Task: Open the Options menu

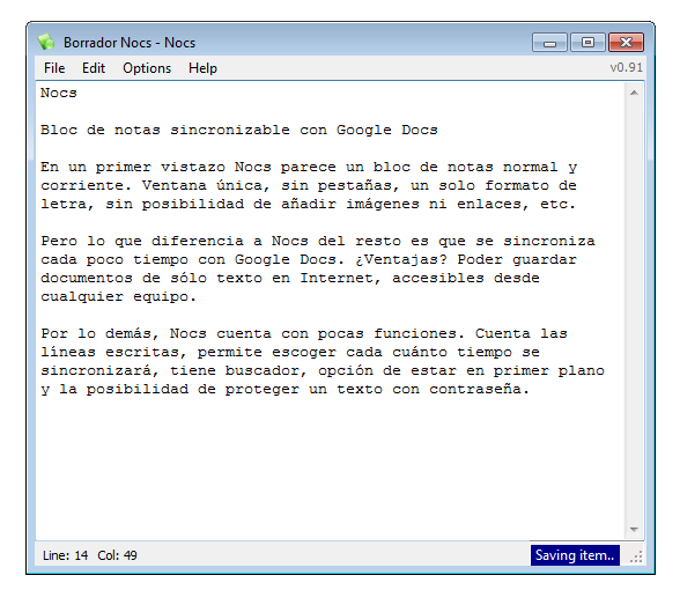Action: pos(147,68)
